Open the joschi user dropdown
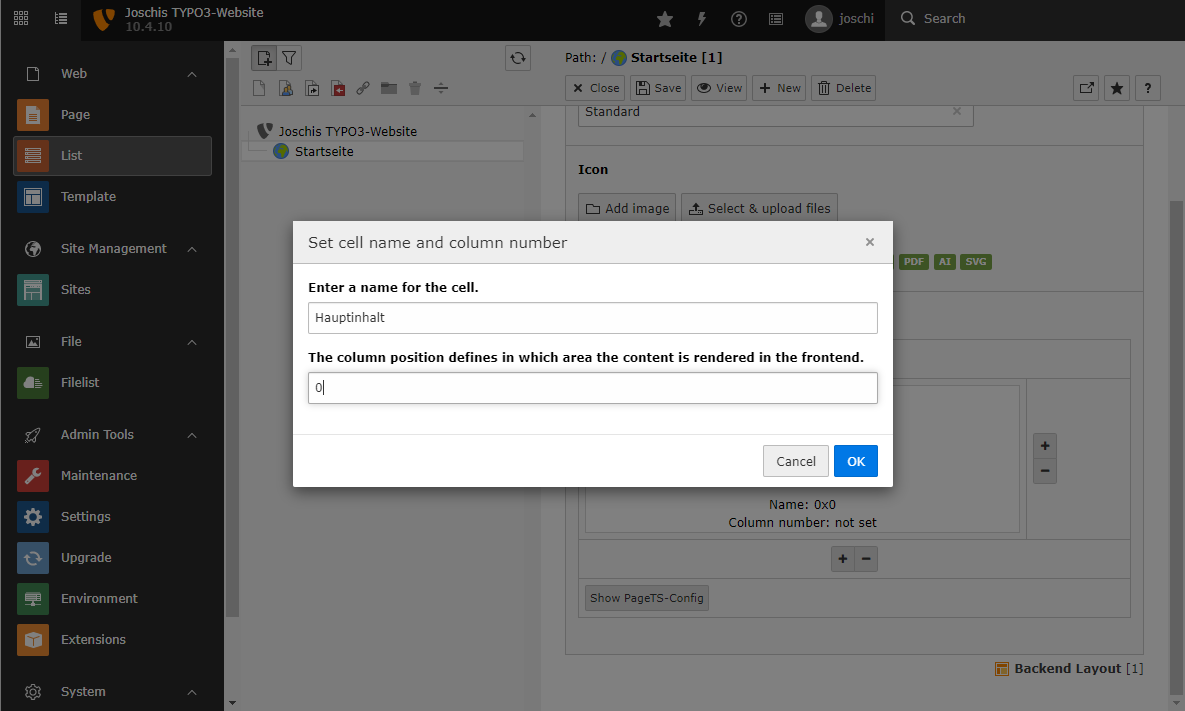Viewport: 1185px width, 711px height. pyautogui.click(x=844, y=19)
